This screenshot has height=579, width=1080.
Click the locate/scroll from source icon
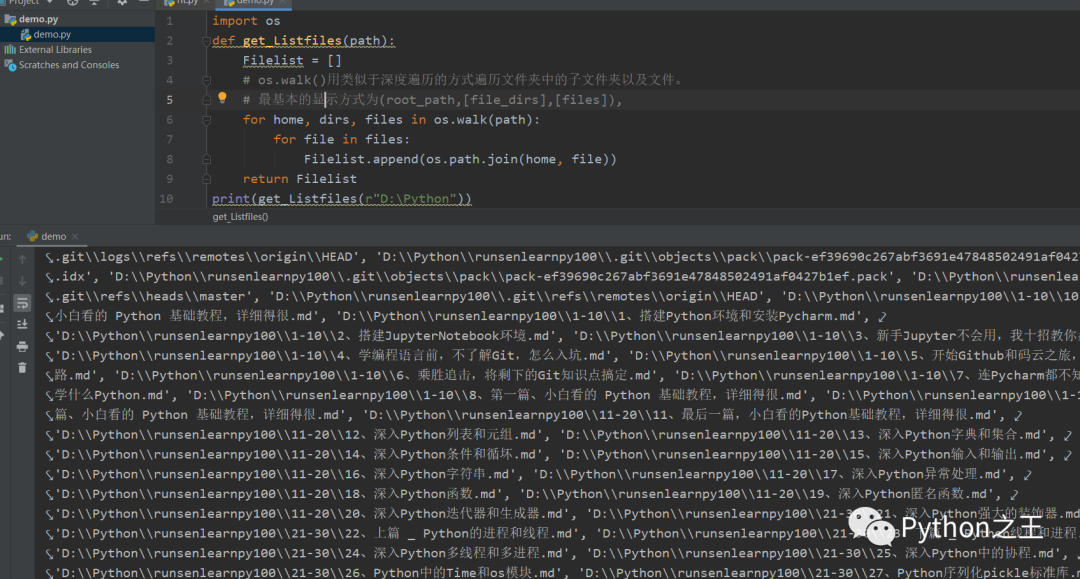point(72,2)
